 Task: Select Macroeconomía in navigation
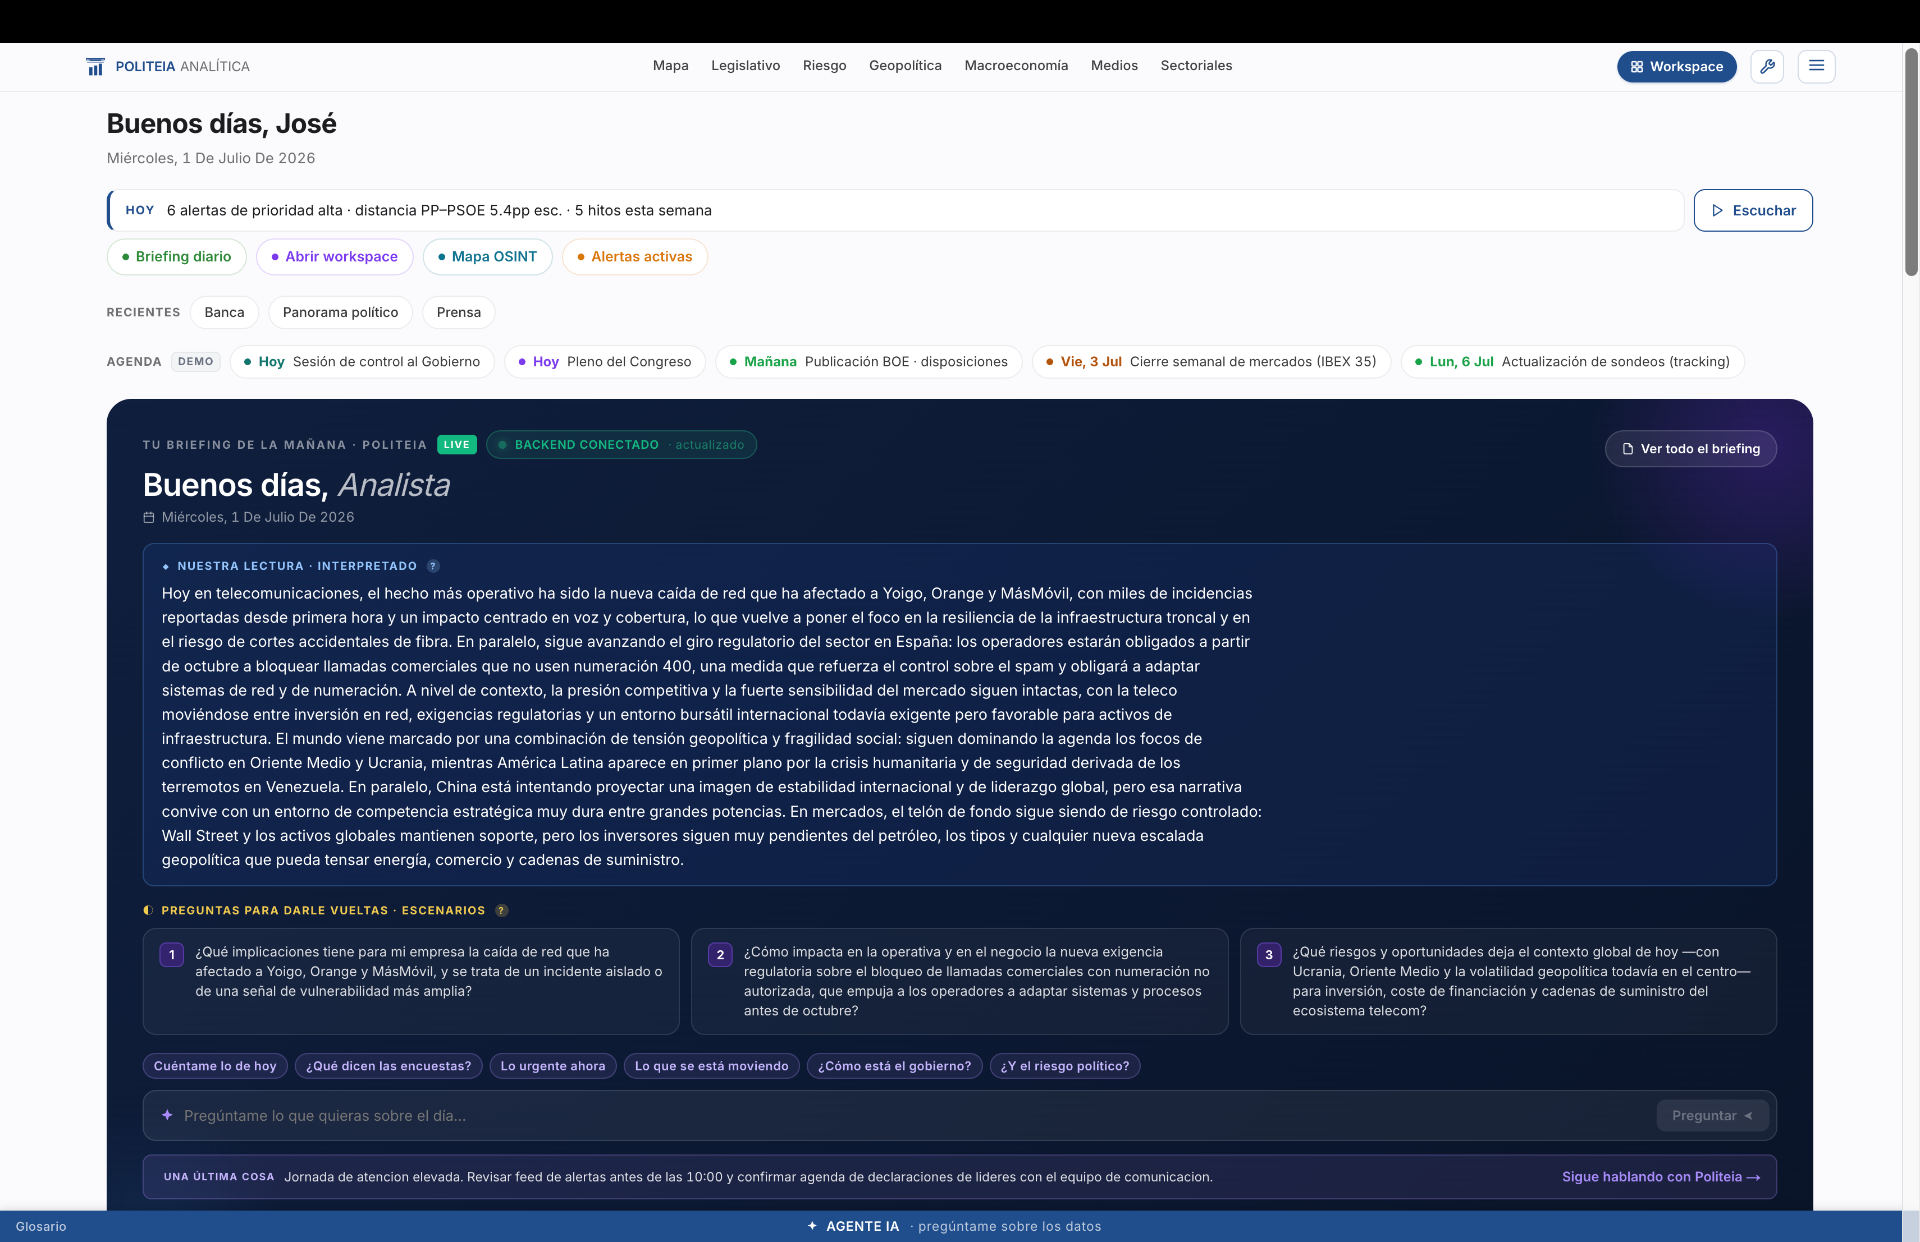pyautogui.click(x=1016, y=65)
